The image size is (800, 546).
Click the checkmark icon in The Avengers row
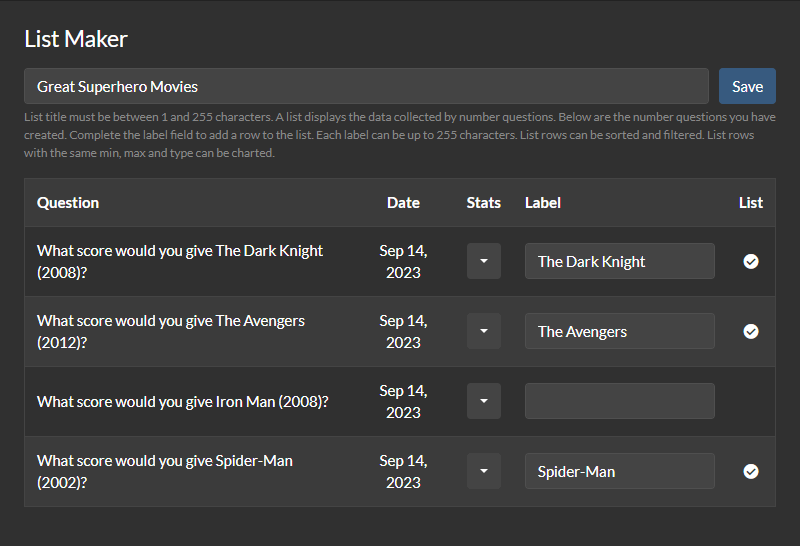coord(751,331)
